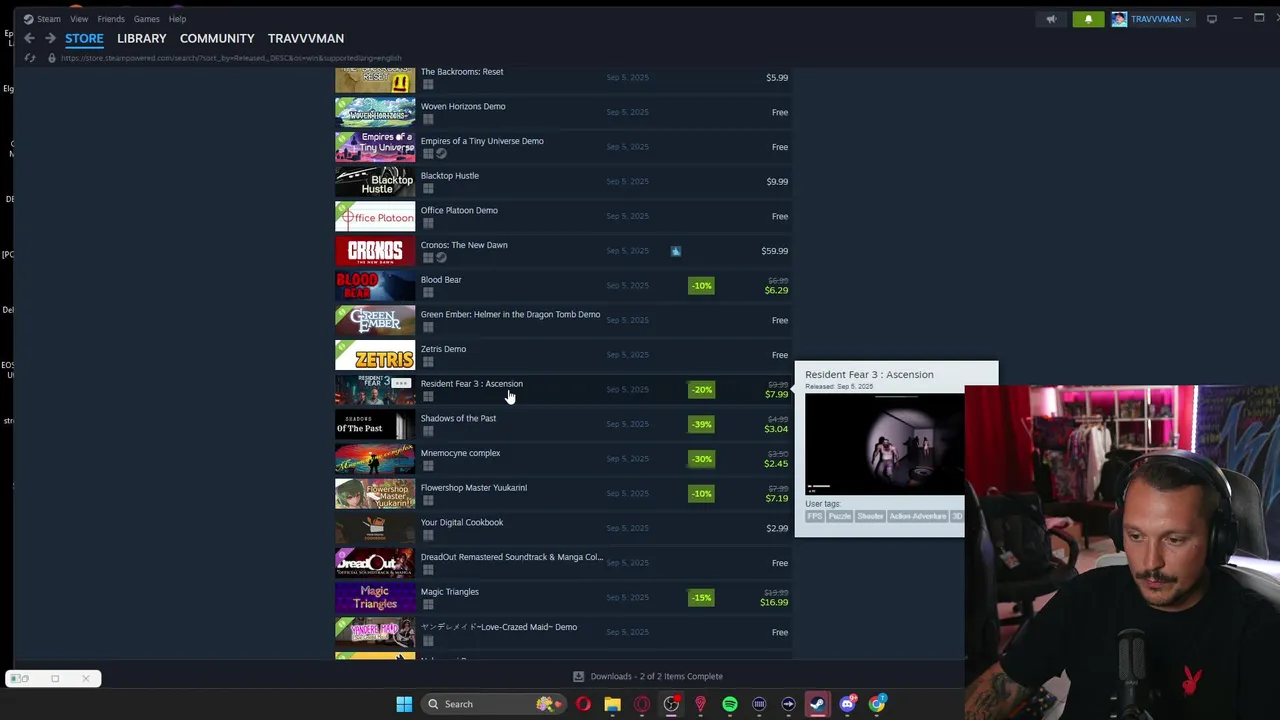
Task: Click the Blacktop Hustle $9.99 price
Action: coord(777,182)
